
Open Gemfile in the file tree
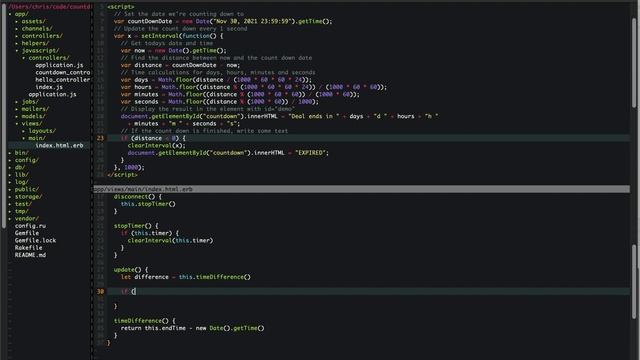click(x=27, y=233)
